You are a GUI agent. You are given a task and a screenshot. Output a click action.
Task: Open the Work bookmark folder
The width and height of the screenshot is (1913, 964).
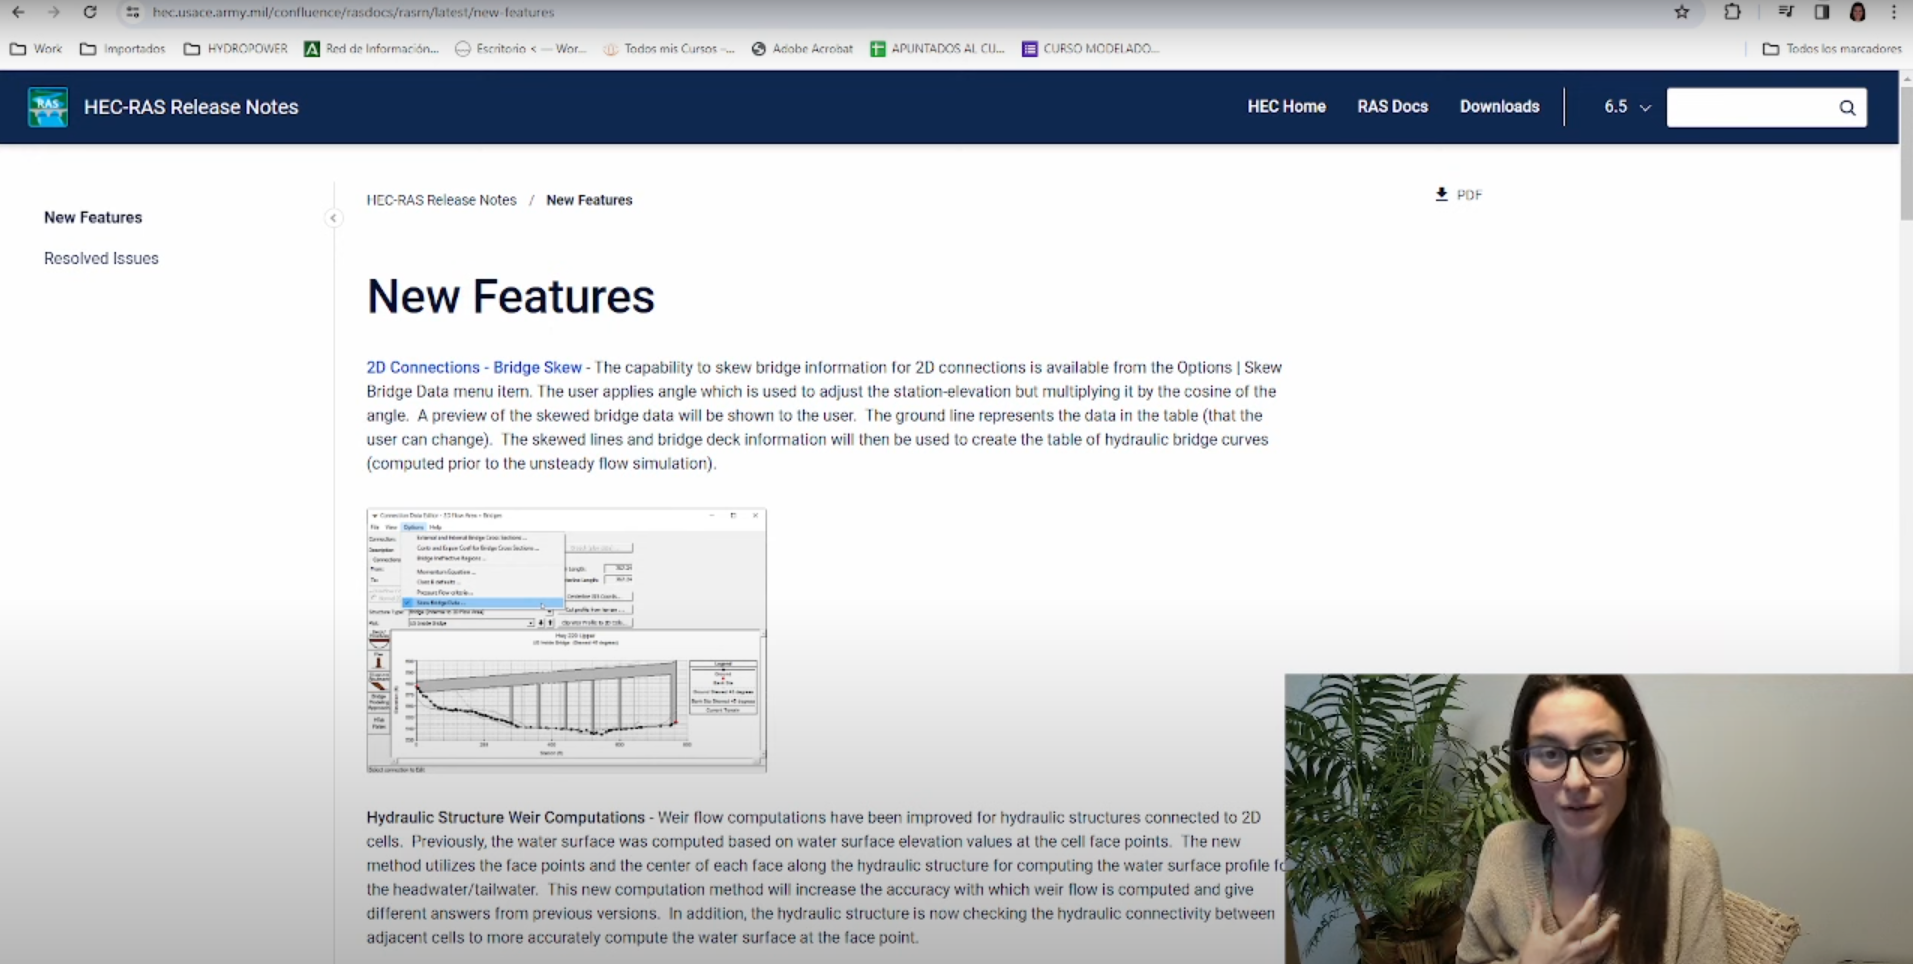click(x=36, y=48)
